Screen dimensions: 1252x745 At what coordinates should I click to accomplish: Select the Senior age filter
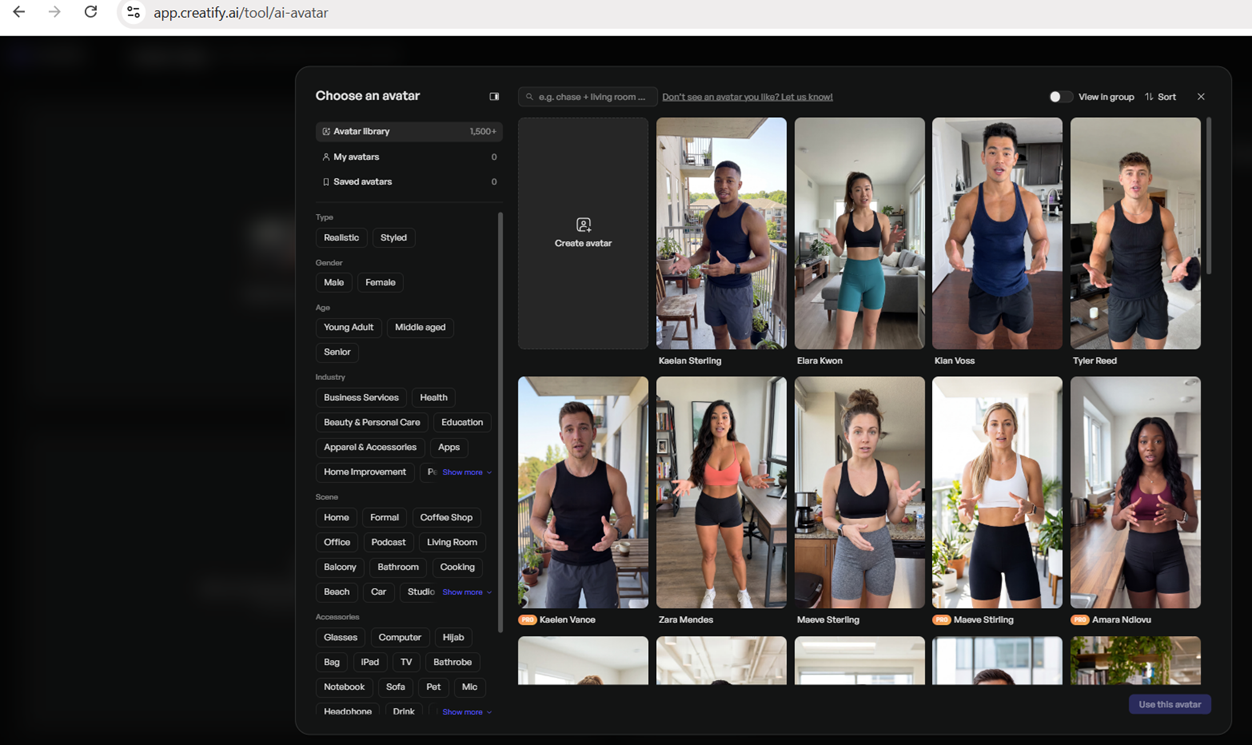pos(337,353)
